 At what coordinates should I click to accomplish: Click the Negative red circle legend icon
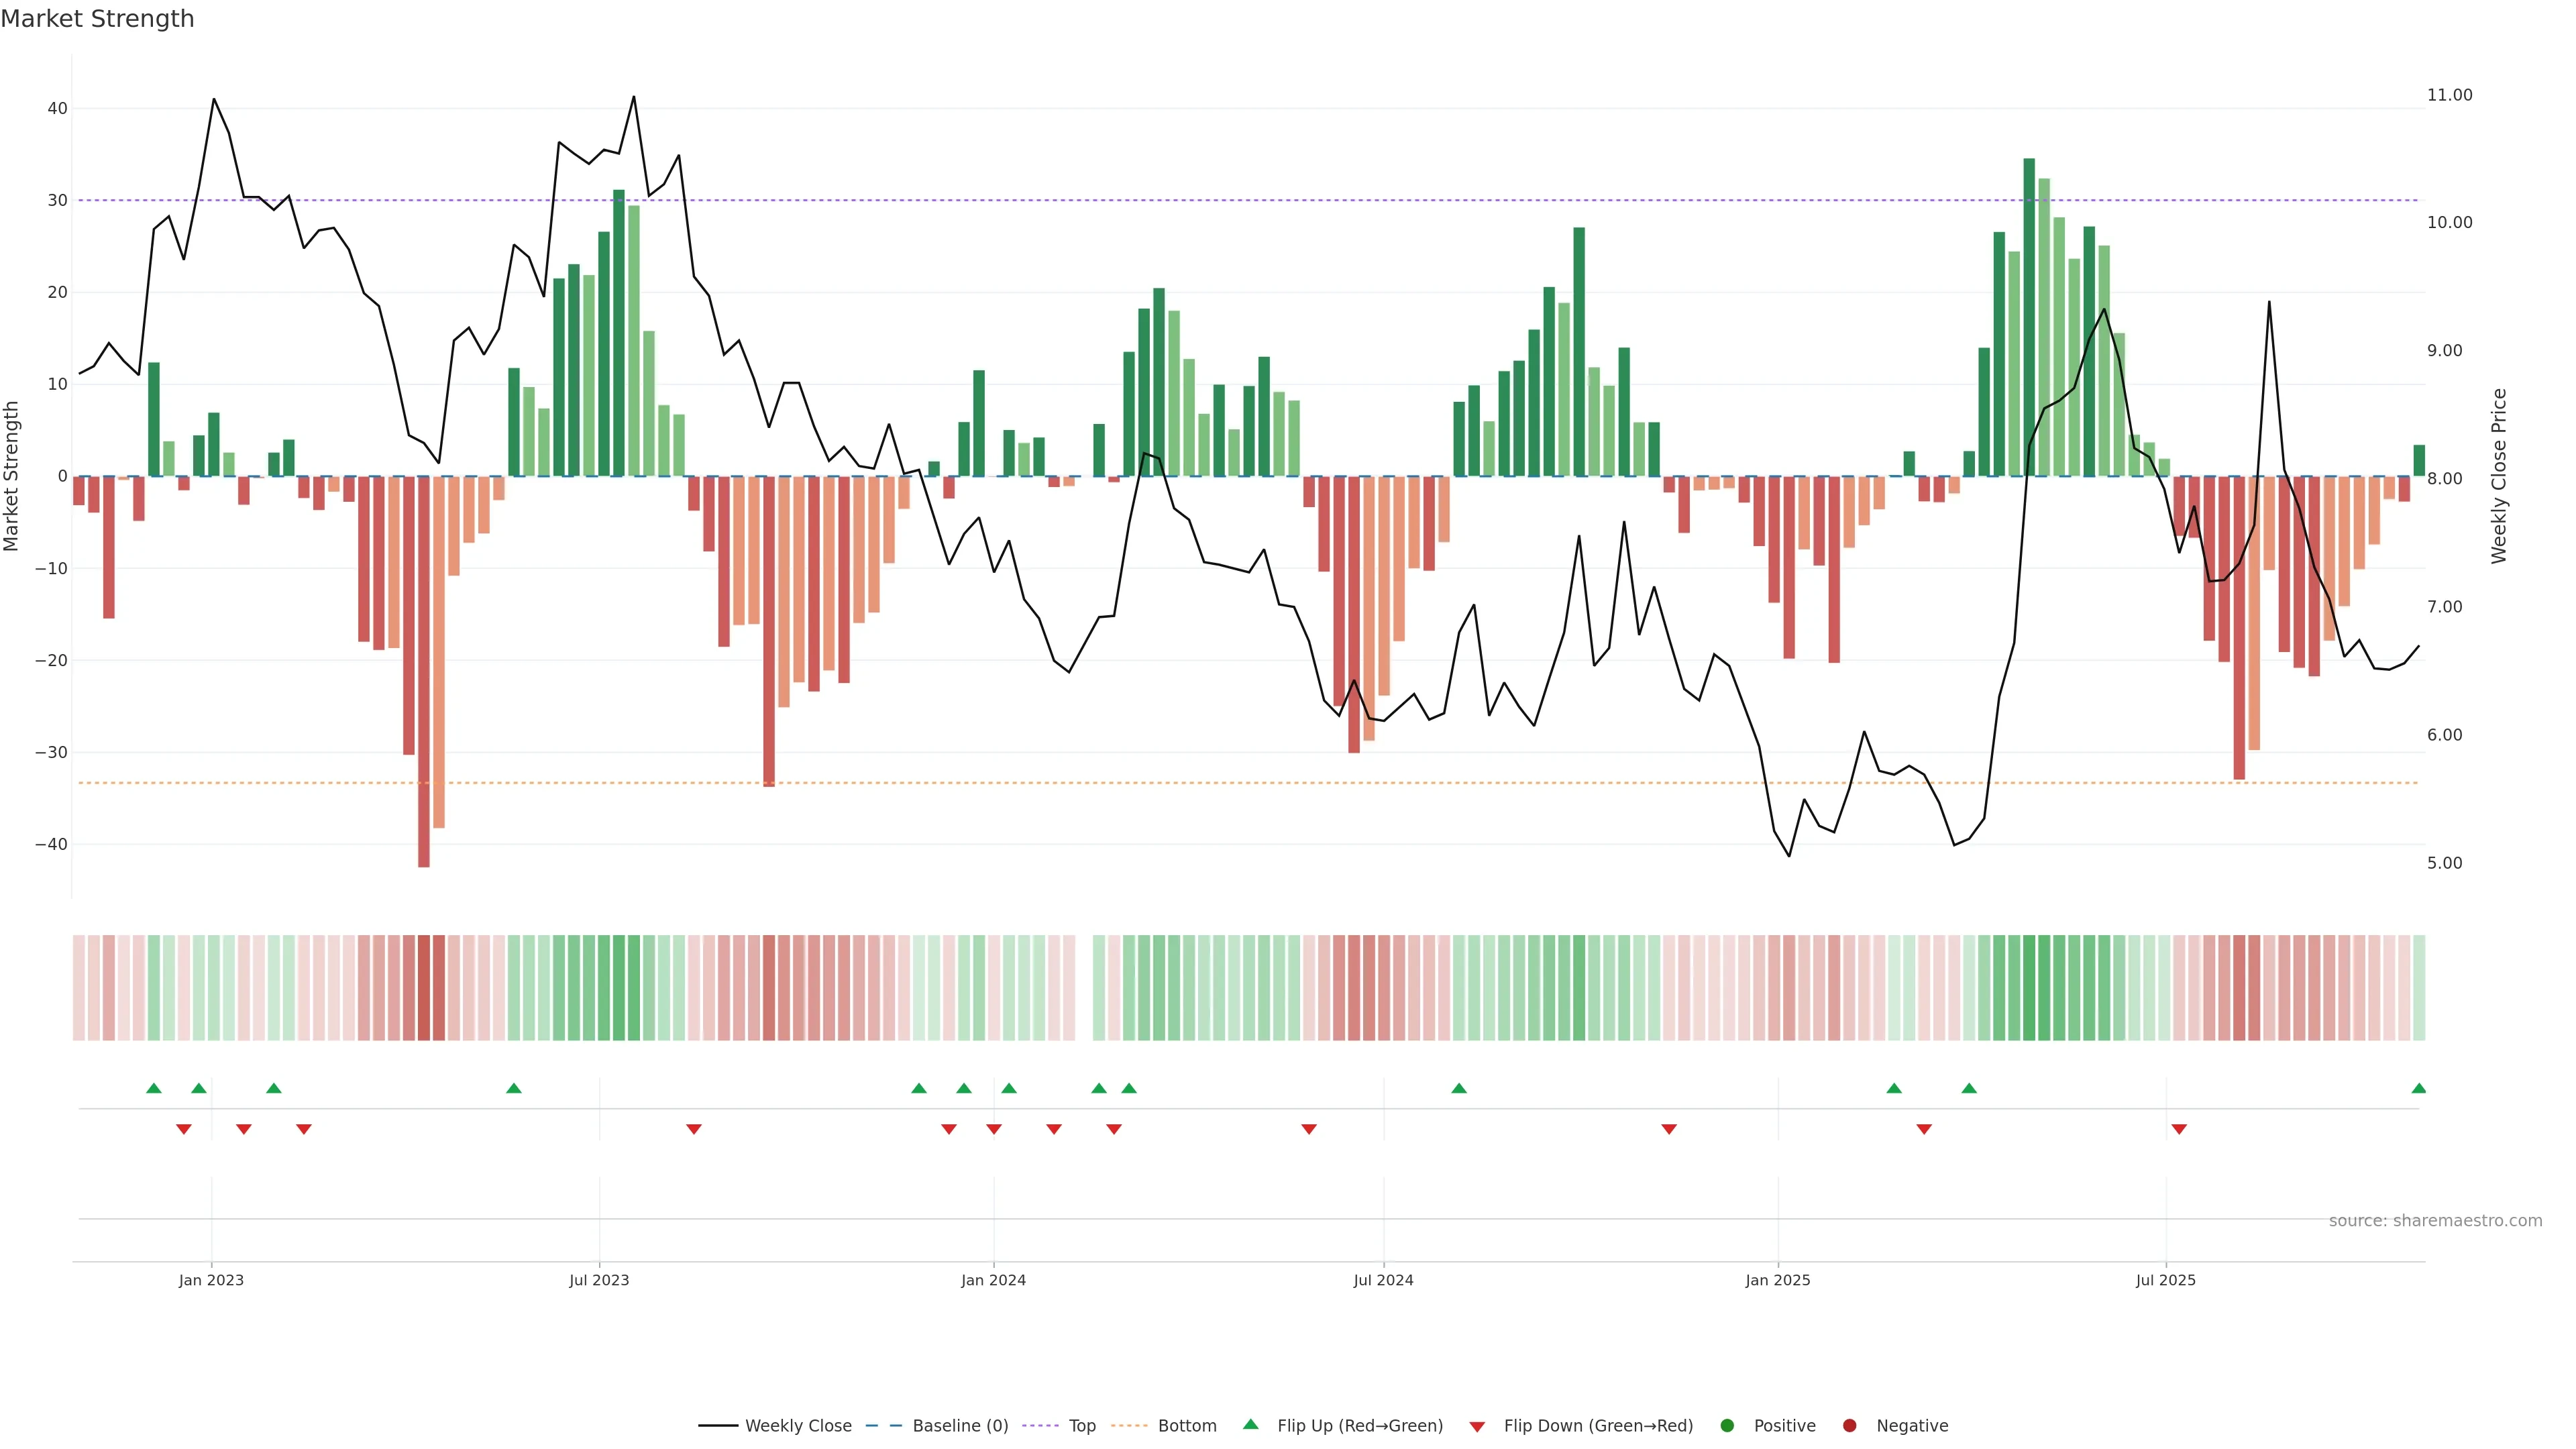1849,1425
